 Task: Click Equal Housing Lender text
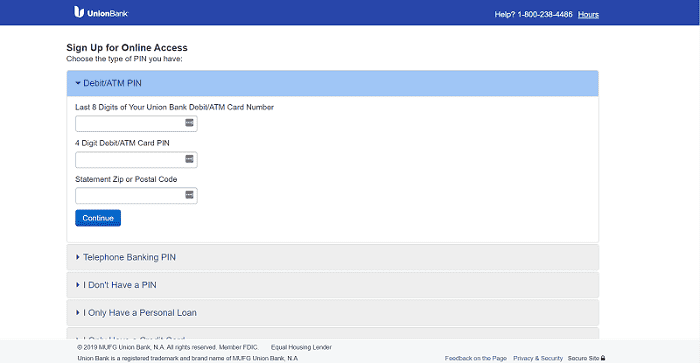pos(301,347)
